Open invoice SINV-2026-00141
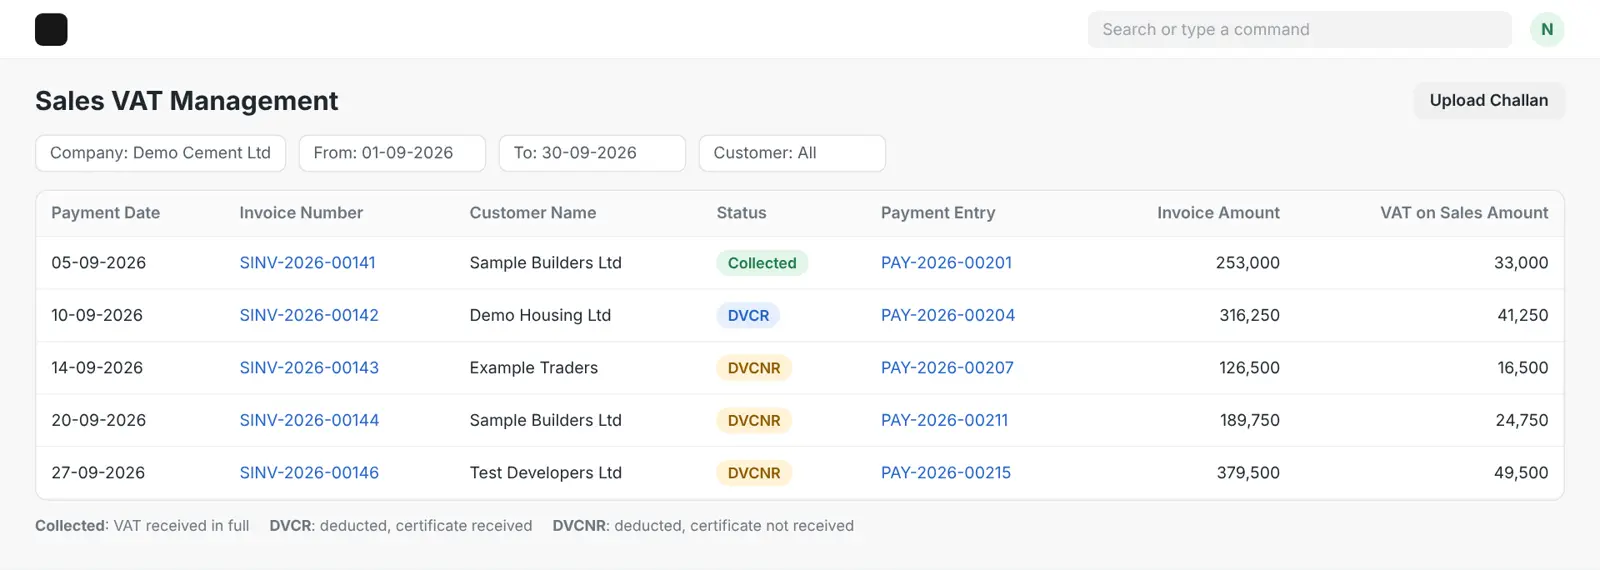 tap(308, 263)
